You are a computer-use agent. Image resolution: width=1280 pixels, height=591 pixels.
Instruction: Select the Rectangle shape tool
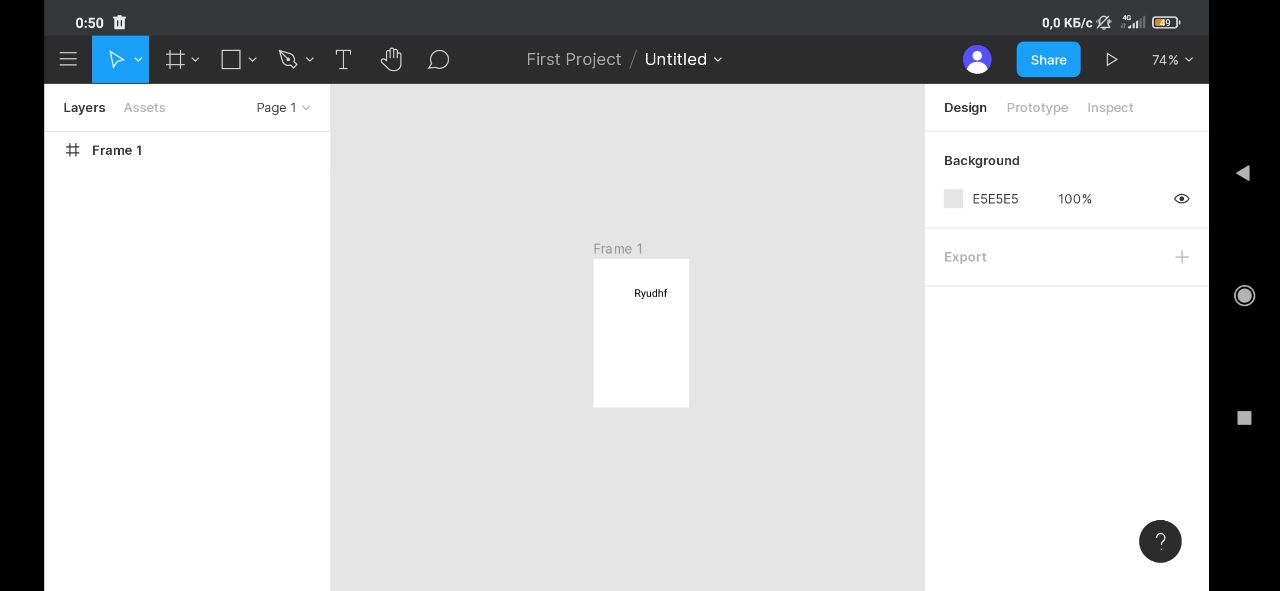point(231,60)
